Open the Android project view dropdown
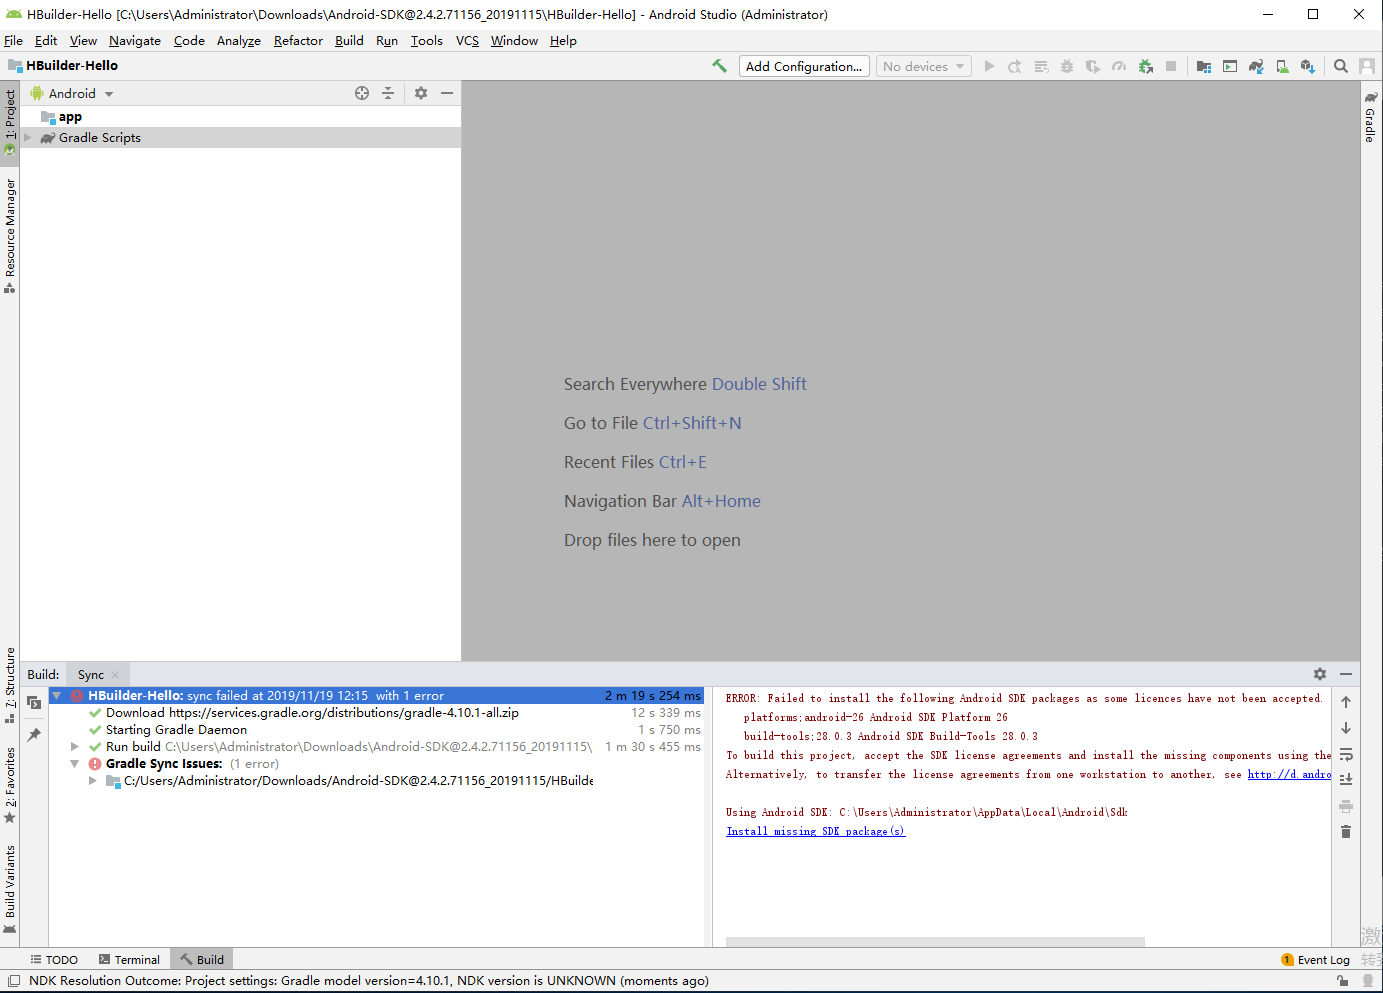Screen dimensions: 1383x993 pyautogui.click(x=72, y=93)
